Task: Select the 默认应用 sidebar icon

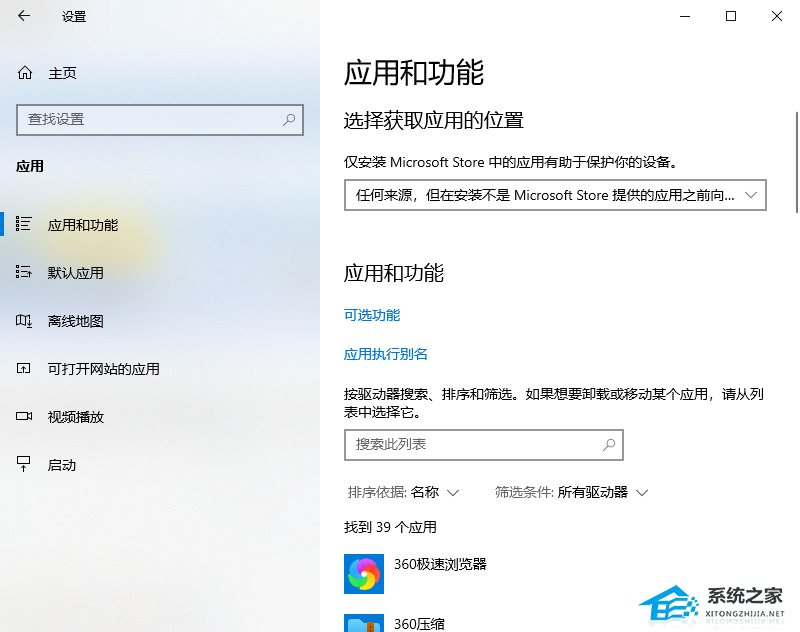Action: point(23,272)
